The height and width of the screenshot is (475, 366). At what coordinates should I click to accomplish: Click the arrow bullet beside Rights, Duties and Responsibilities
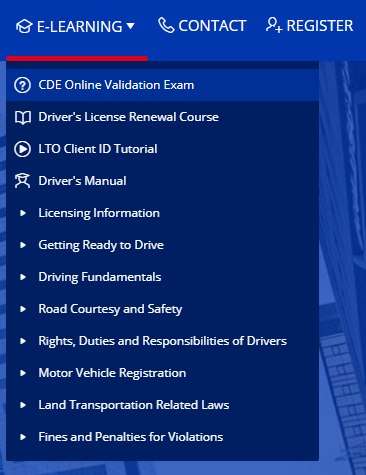(x=23, y=341)
